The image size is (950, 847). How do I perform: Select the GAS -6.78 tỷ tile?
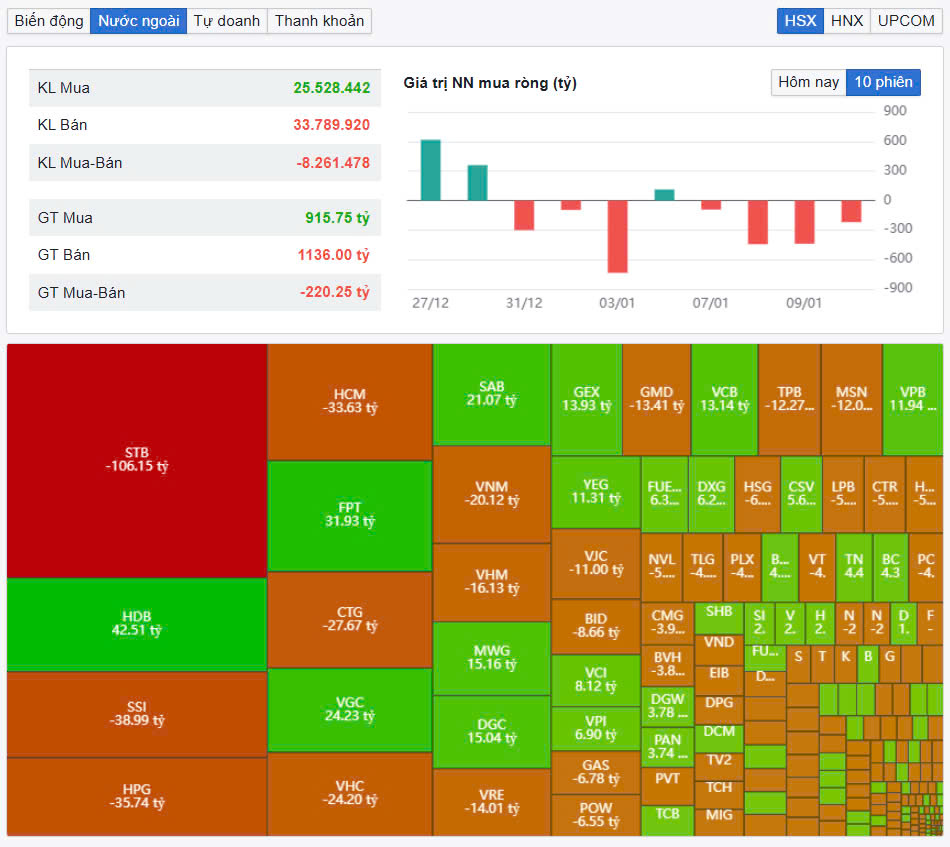point(596,773)
